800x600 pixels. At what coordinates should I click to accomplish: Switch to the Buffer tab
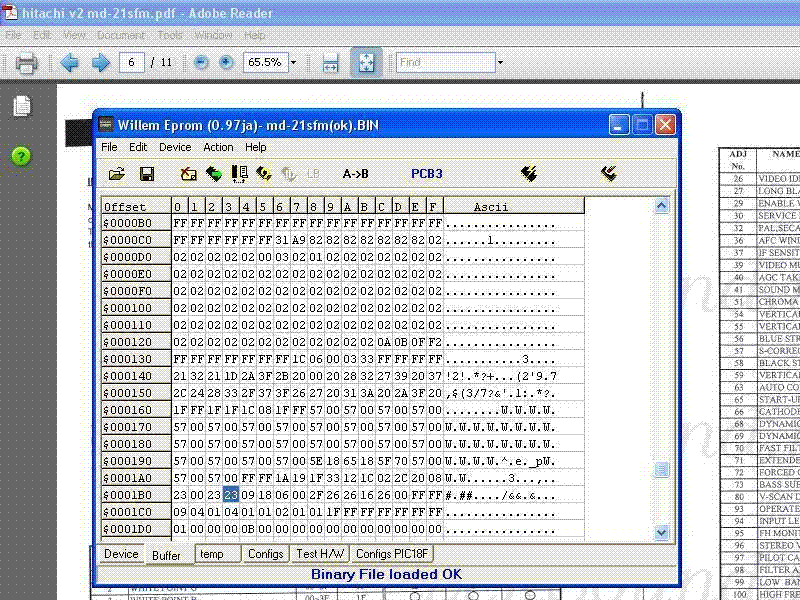tap(166, 555)
